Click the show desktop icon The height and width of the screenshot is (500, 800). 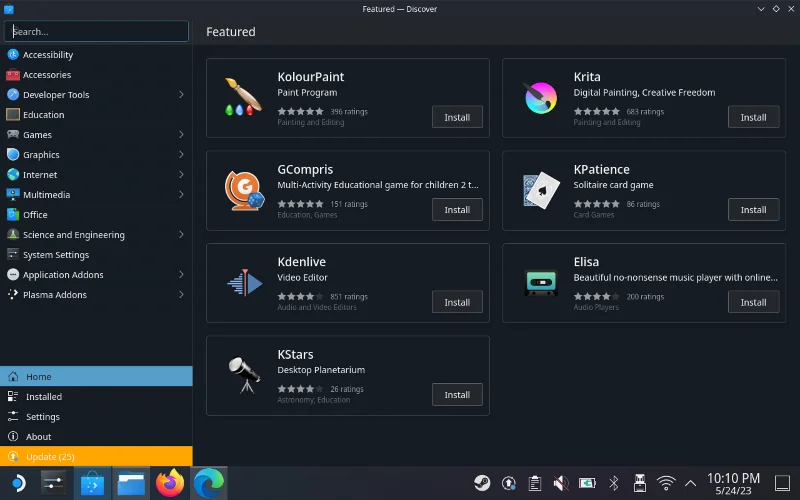[x=783, y=483]
